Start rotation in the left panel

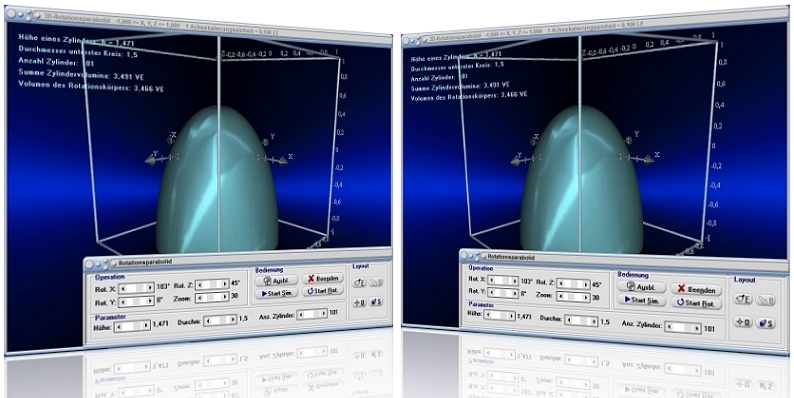coord(323,291)
